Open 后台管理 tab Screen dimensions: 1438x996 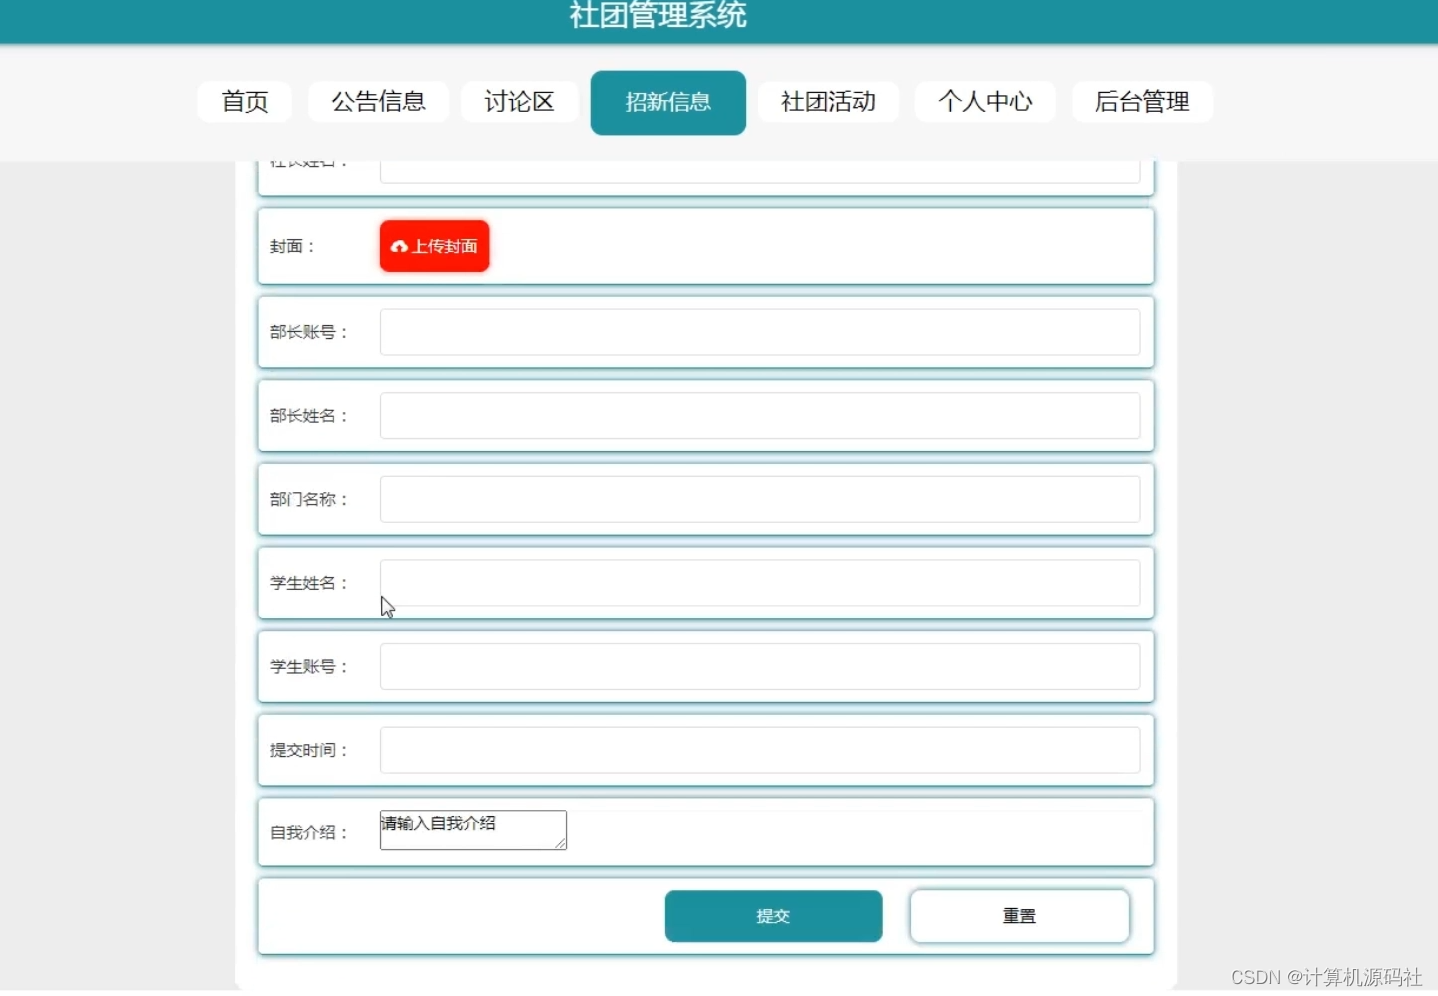(1142, 102)
